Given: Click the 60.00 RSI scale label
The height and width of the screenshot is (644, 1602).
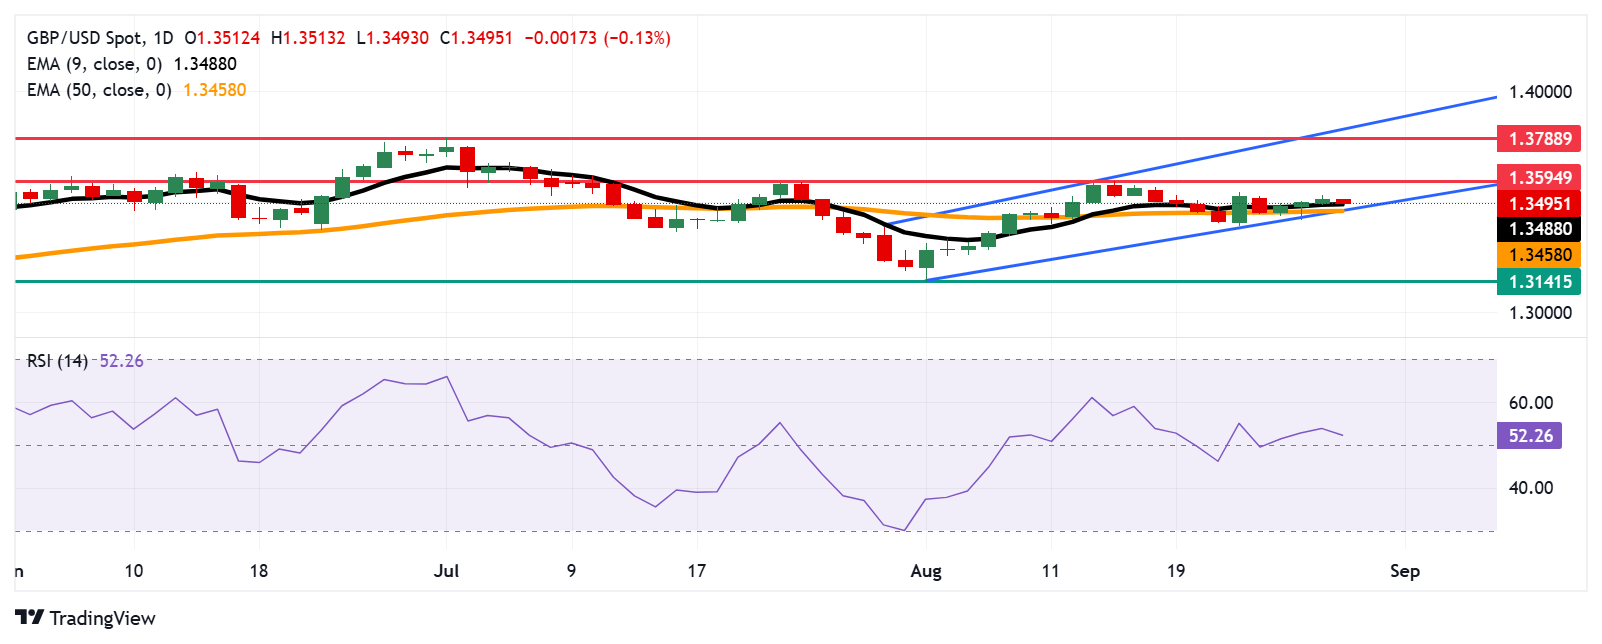Looking at the screenshot, I should [1530, 403].
